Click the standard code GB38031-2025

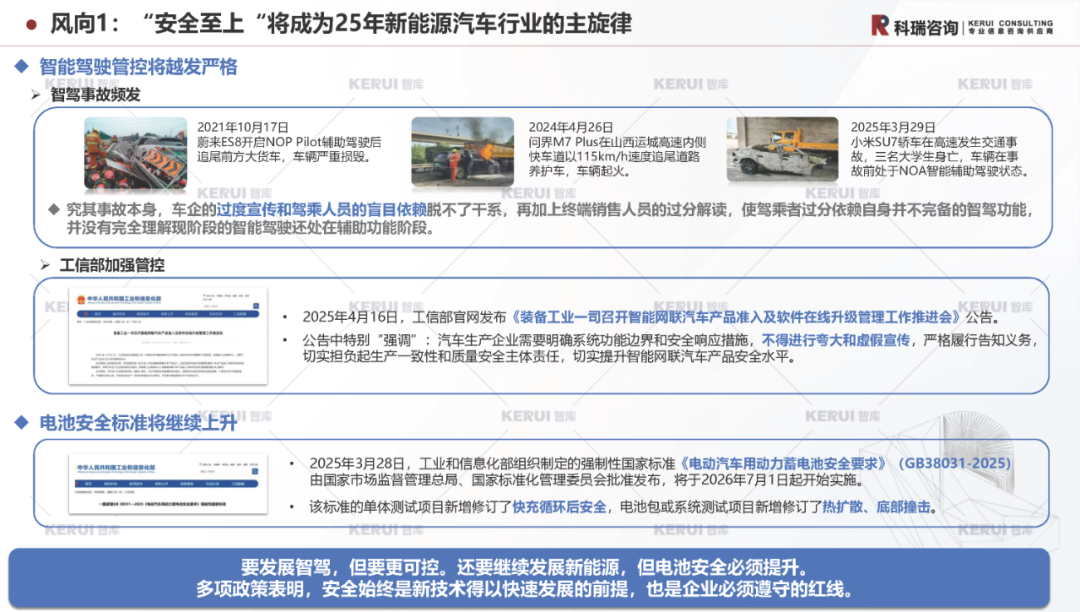point(957,463)
